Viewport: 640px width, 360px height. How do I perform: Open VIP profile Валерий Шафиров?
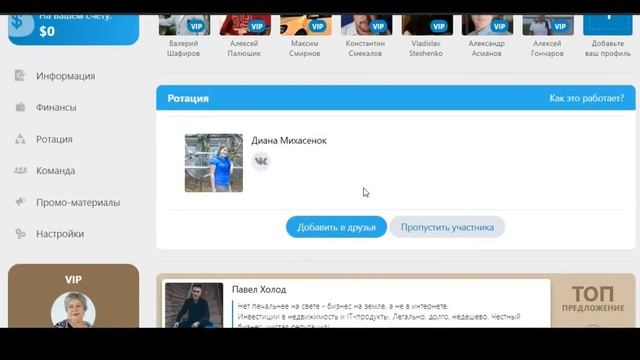[184, 36]
